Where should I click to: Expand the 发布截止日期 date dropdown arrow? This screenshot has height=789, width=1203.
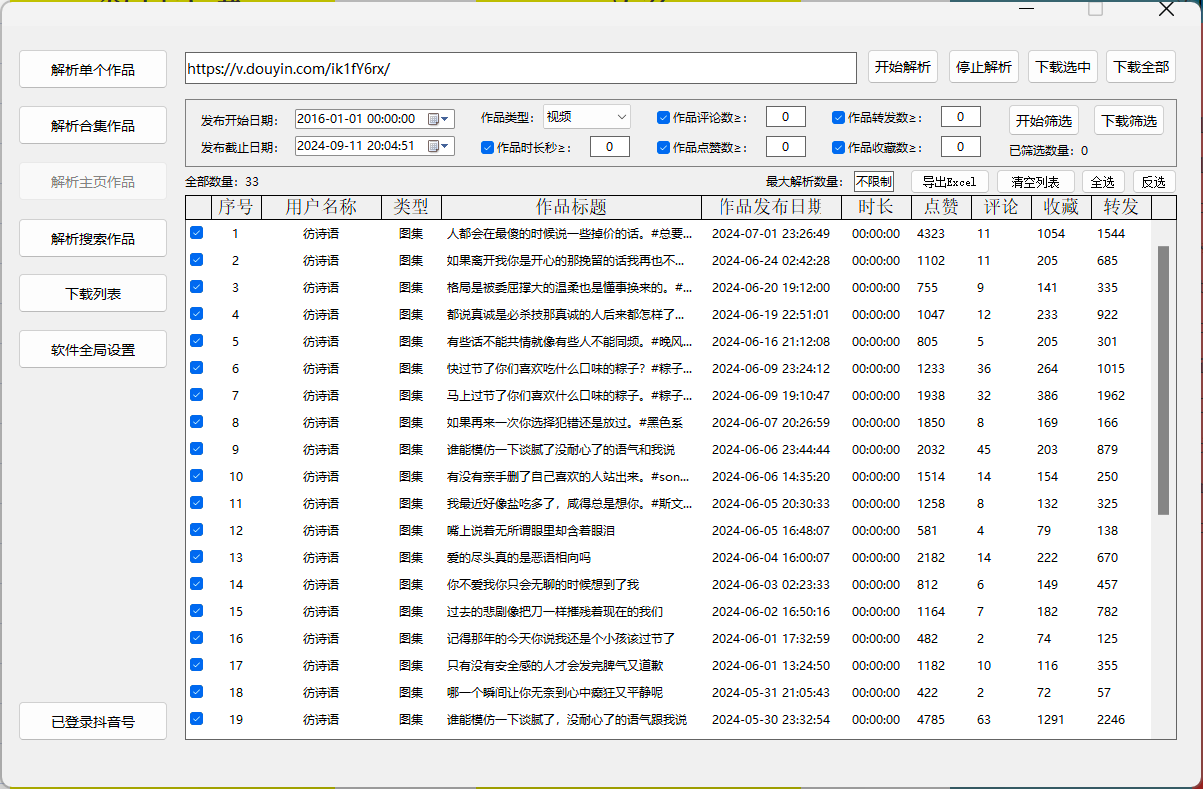pyautogui.click(x=446, y=146)
